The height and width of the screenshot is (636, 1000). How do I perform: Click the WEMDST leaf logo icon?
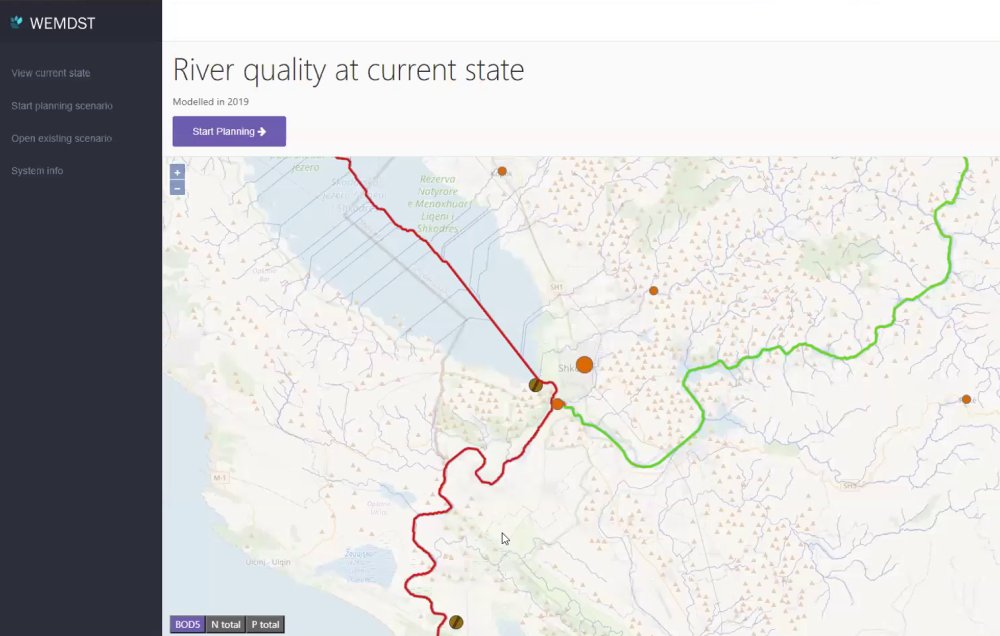coord(16,22)
